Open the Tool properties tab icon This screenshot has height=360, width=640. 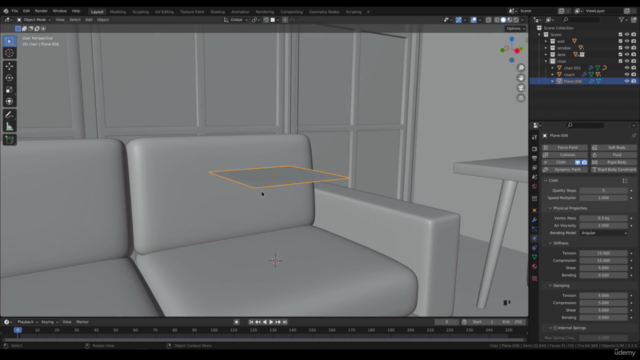534,138
